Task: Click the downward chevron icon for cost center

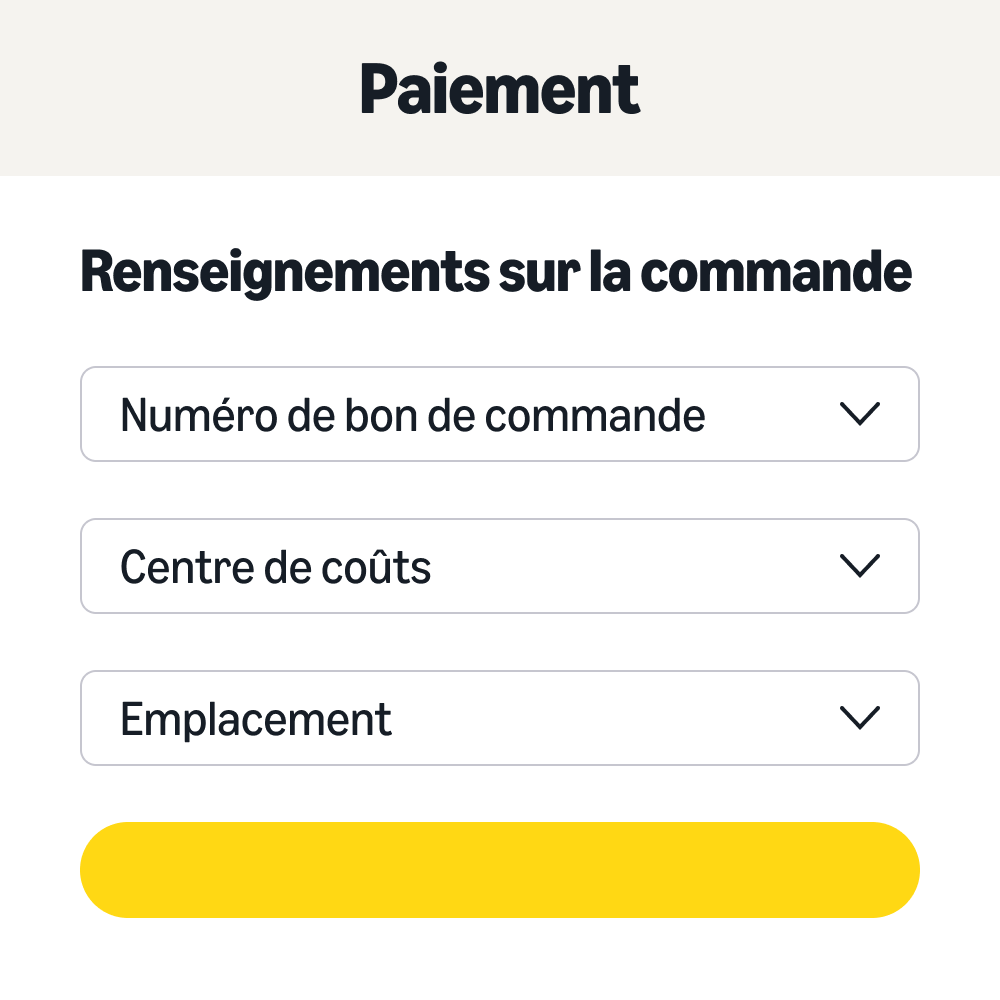Action: click(860, 566)
